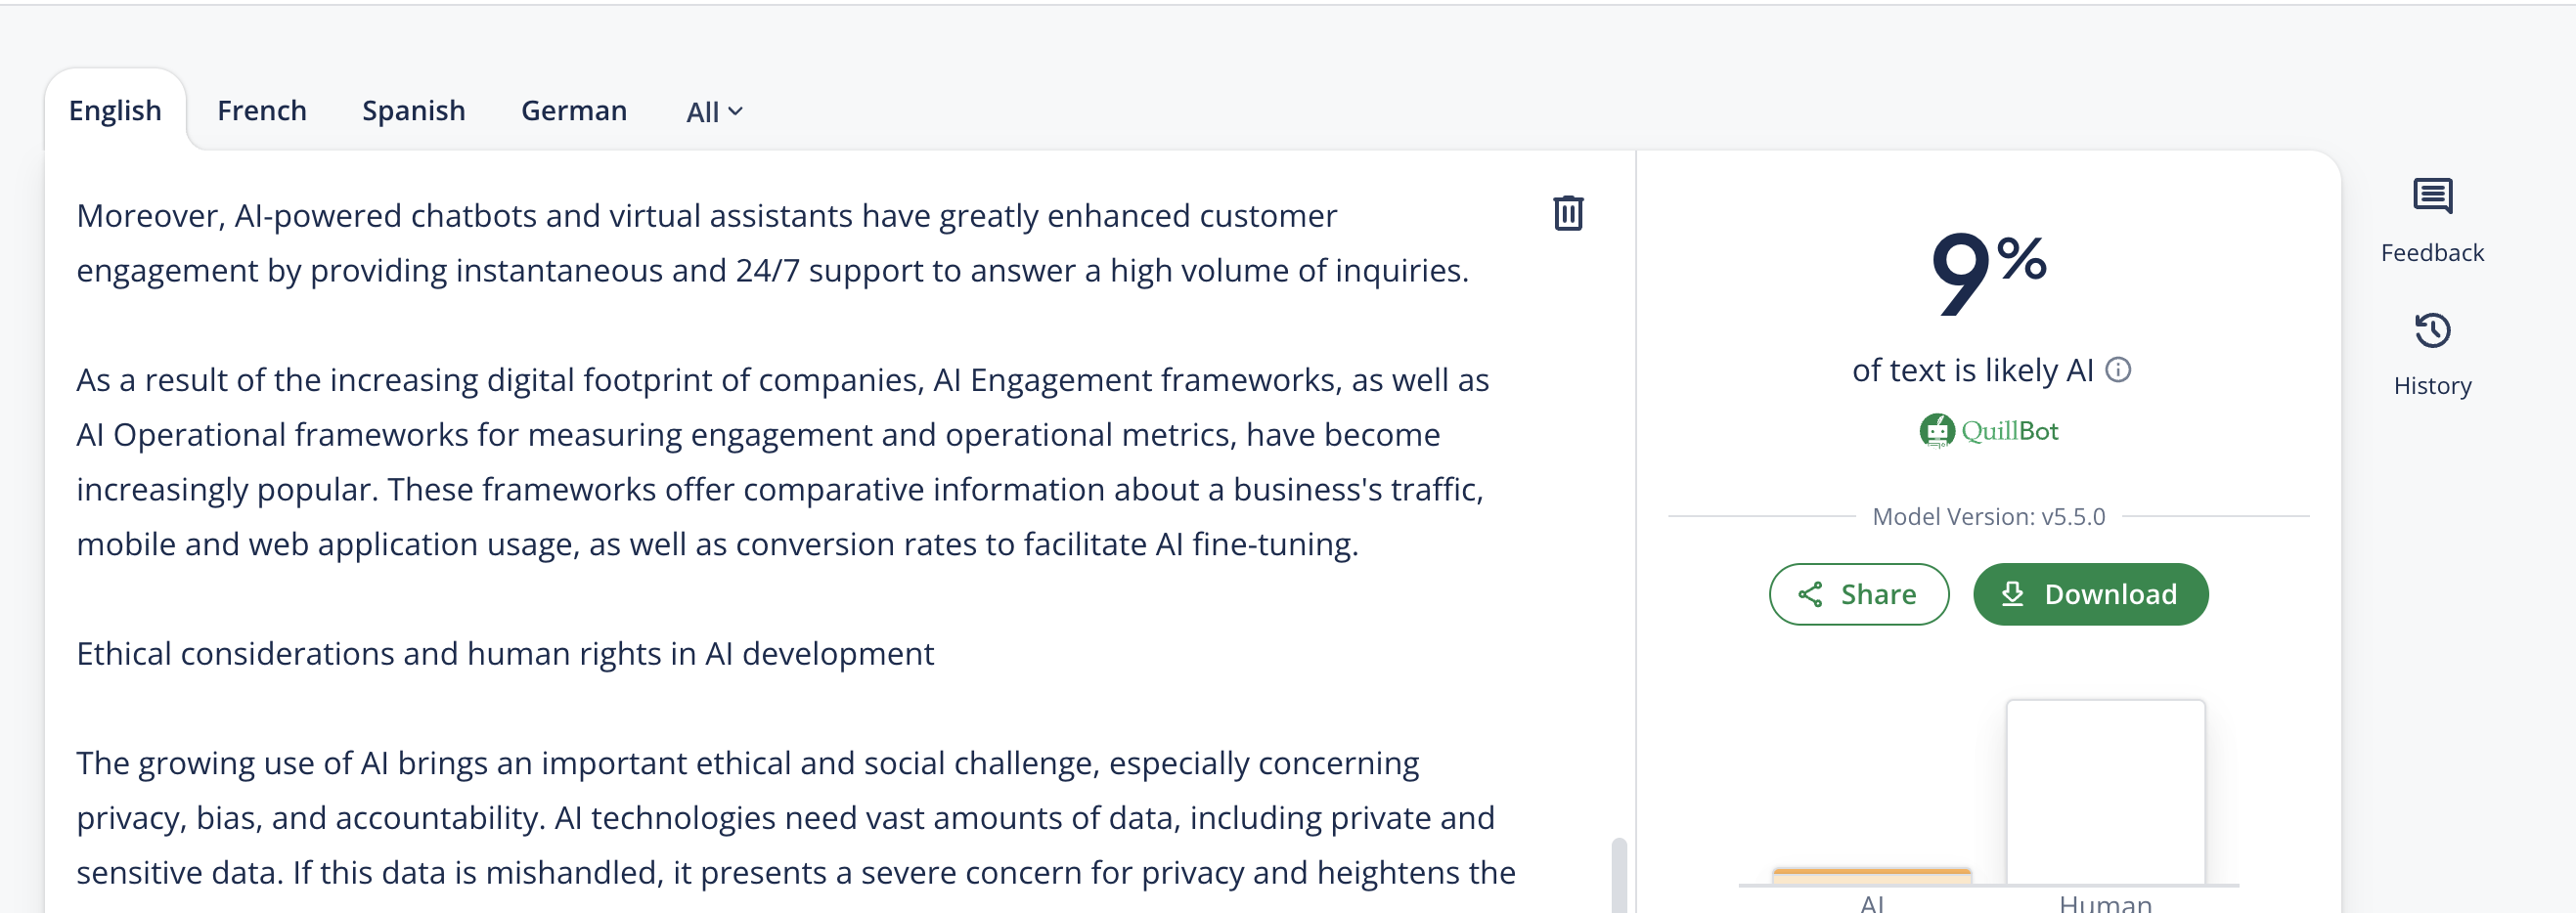Screen dimensions: 2576x913
Task: Click the share icon inside Share button
Action: [1810, 594]
